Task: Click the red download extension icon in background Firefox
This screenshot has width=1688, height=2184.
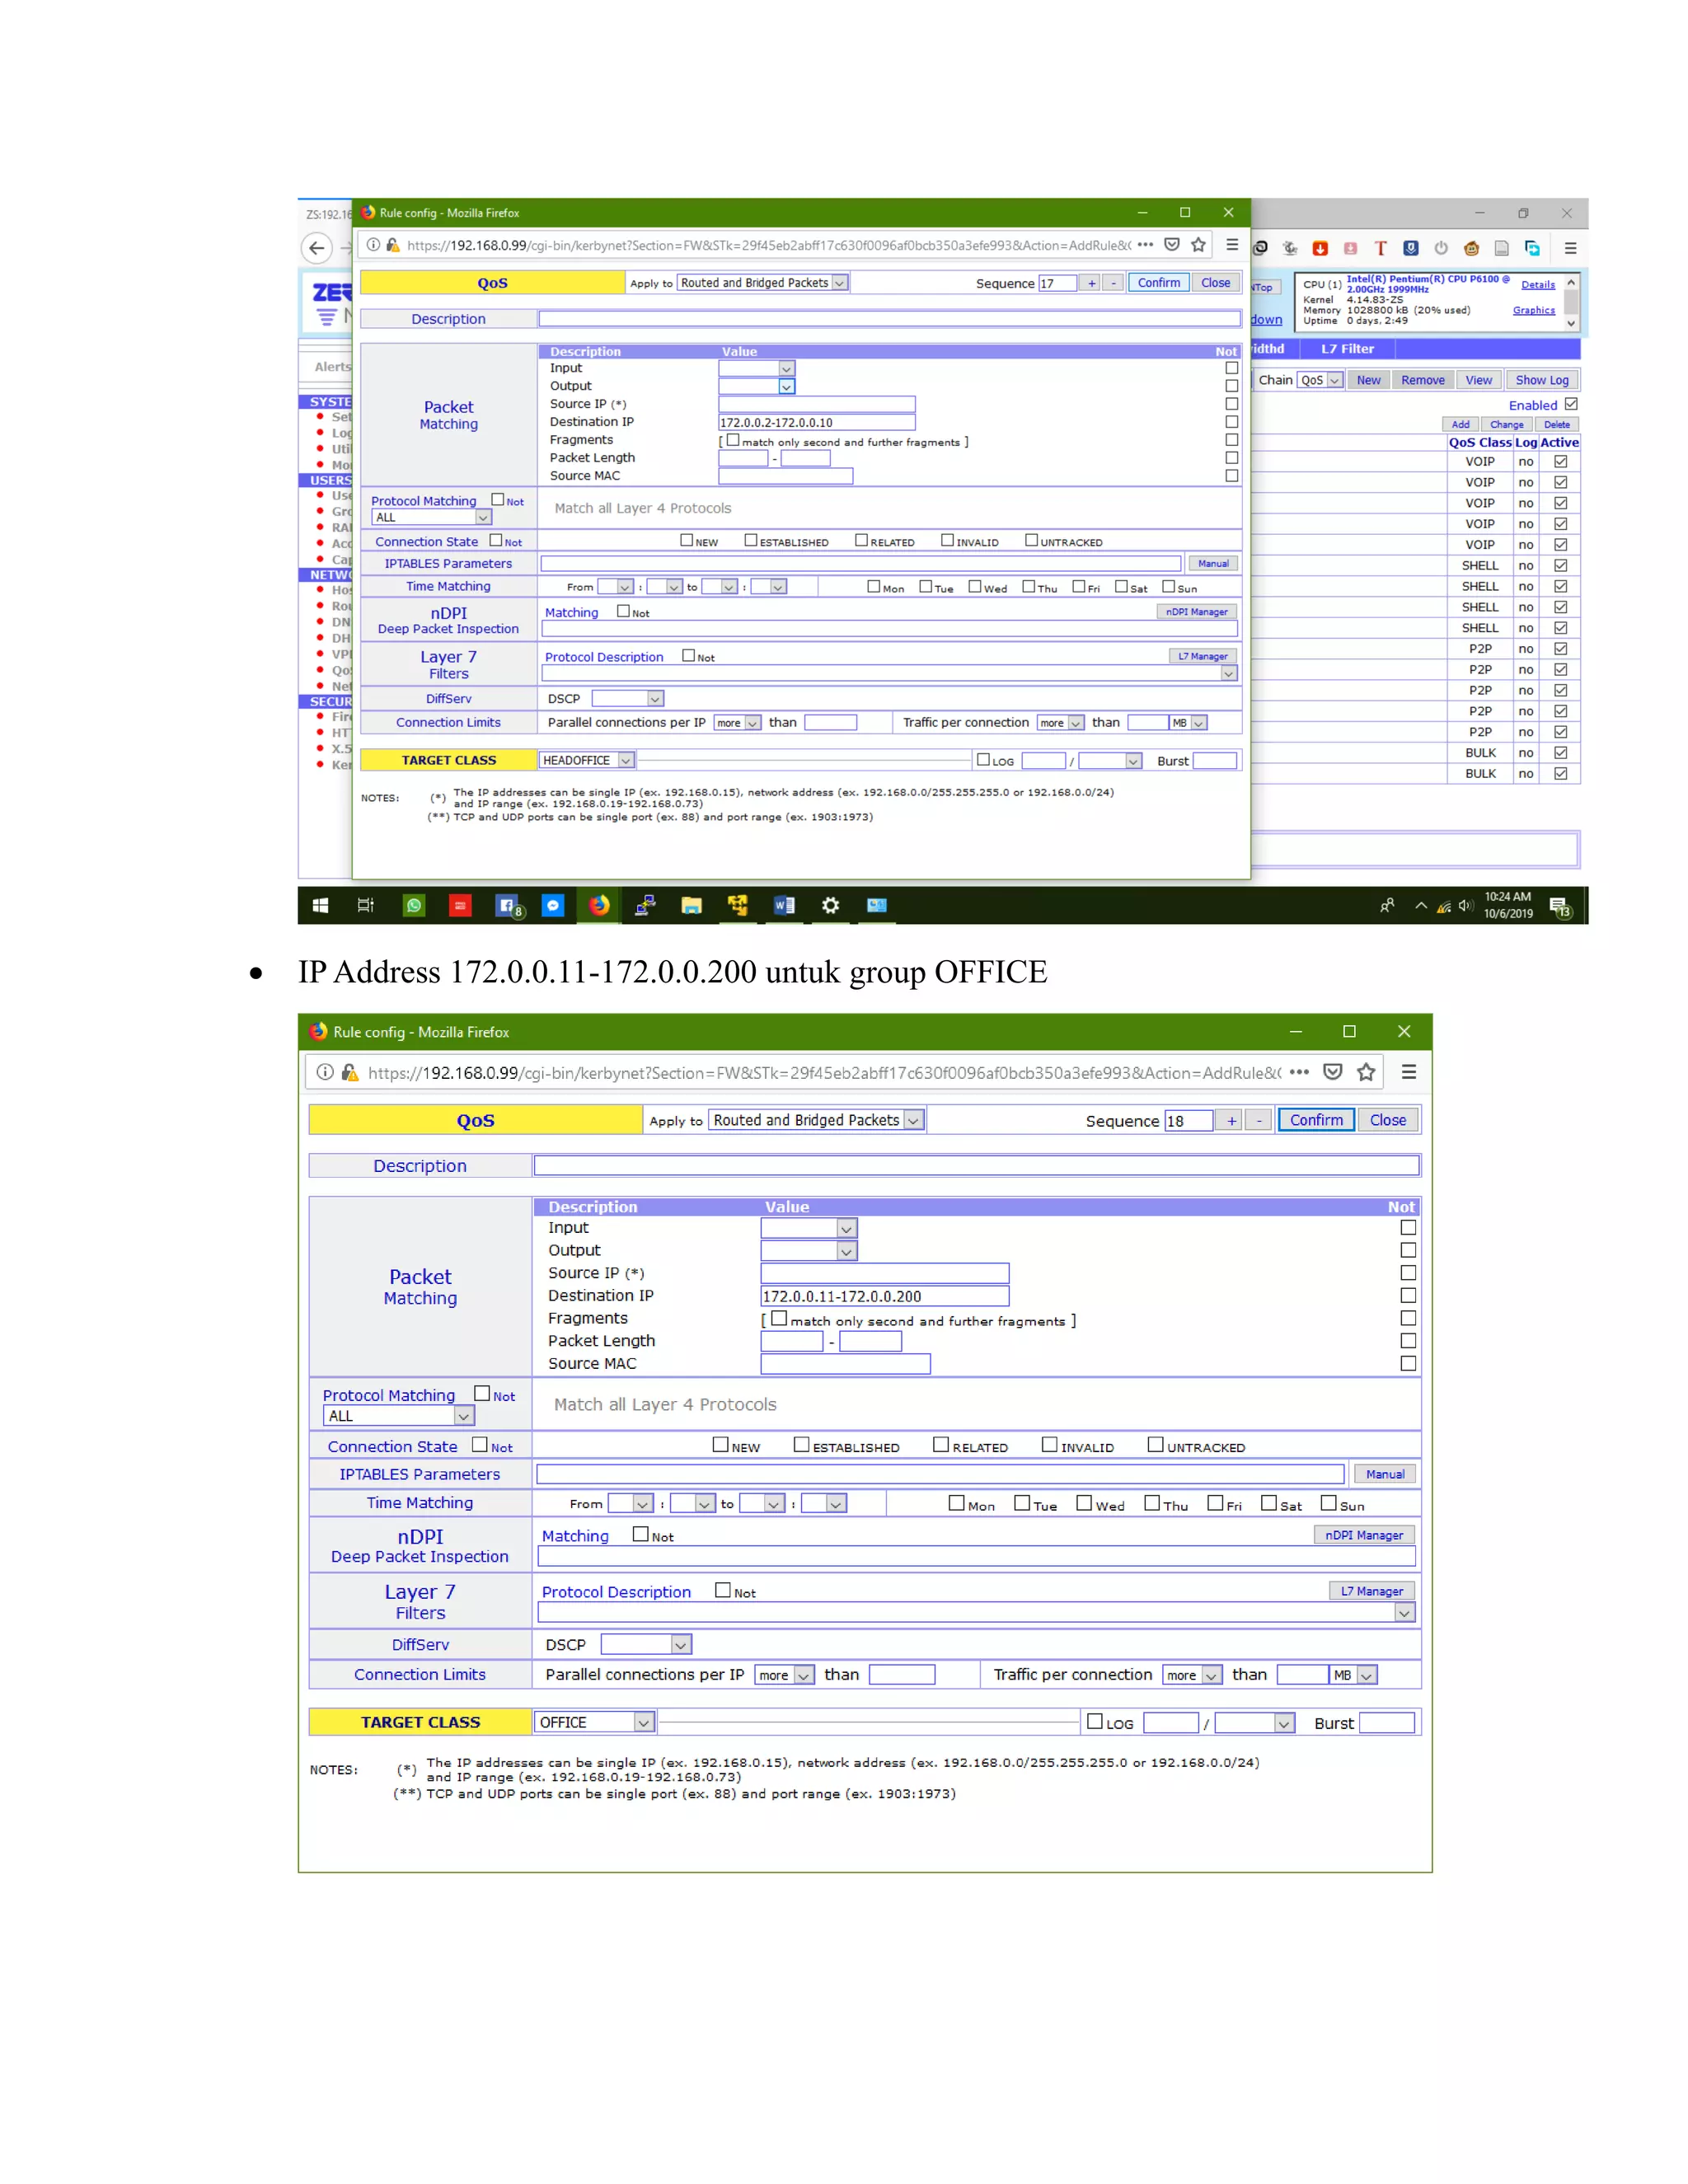Action: point(1320,248)
